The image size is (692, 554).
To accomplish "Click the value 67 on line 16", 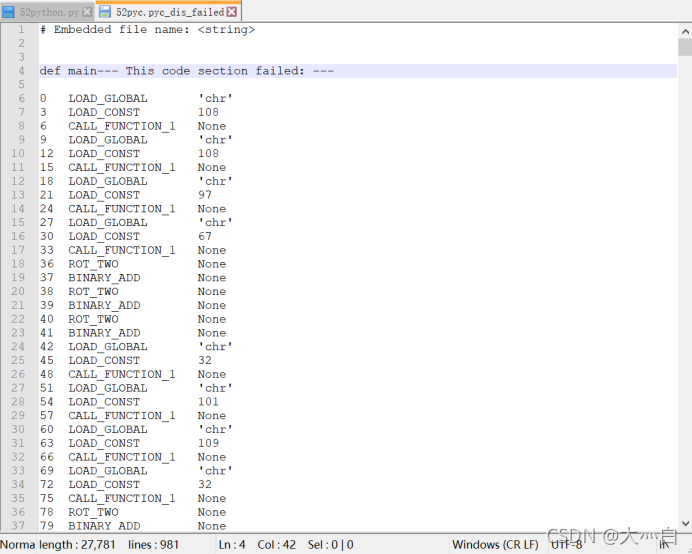I will [x=205, y=236].
